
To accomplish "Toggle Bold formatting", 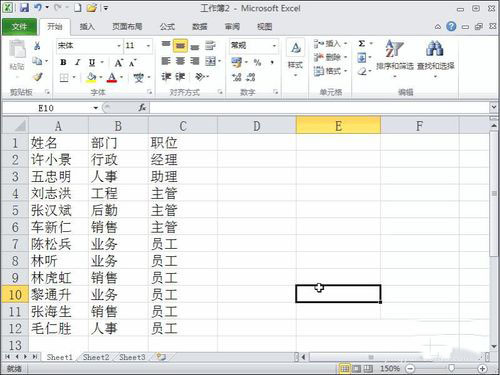I will 63,62.
